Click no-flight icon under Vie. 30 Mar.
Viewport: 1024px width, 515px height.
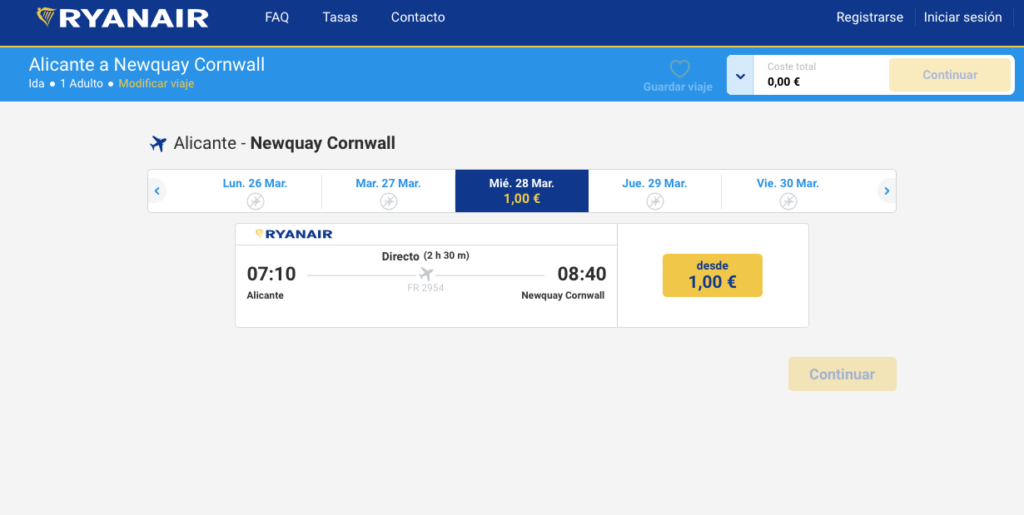click(x=787, y=201)
